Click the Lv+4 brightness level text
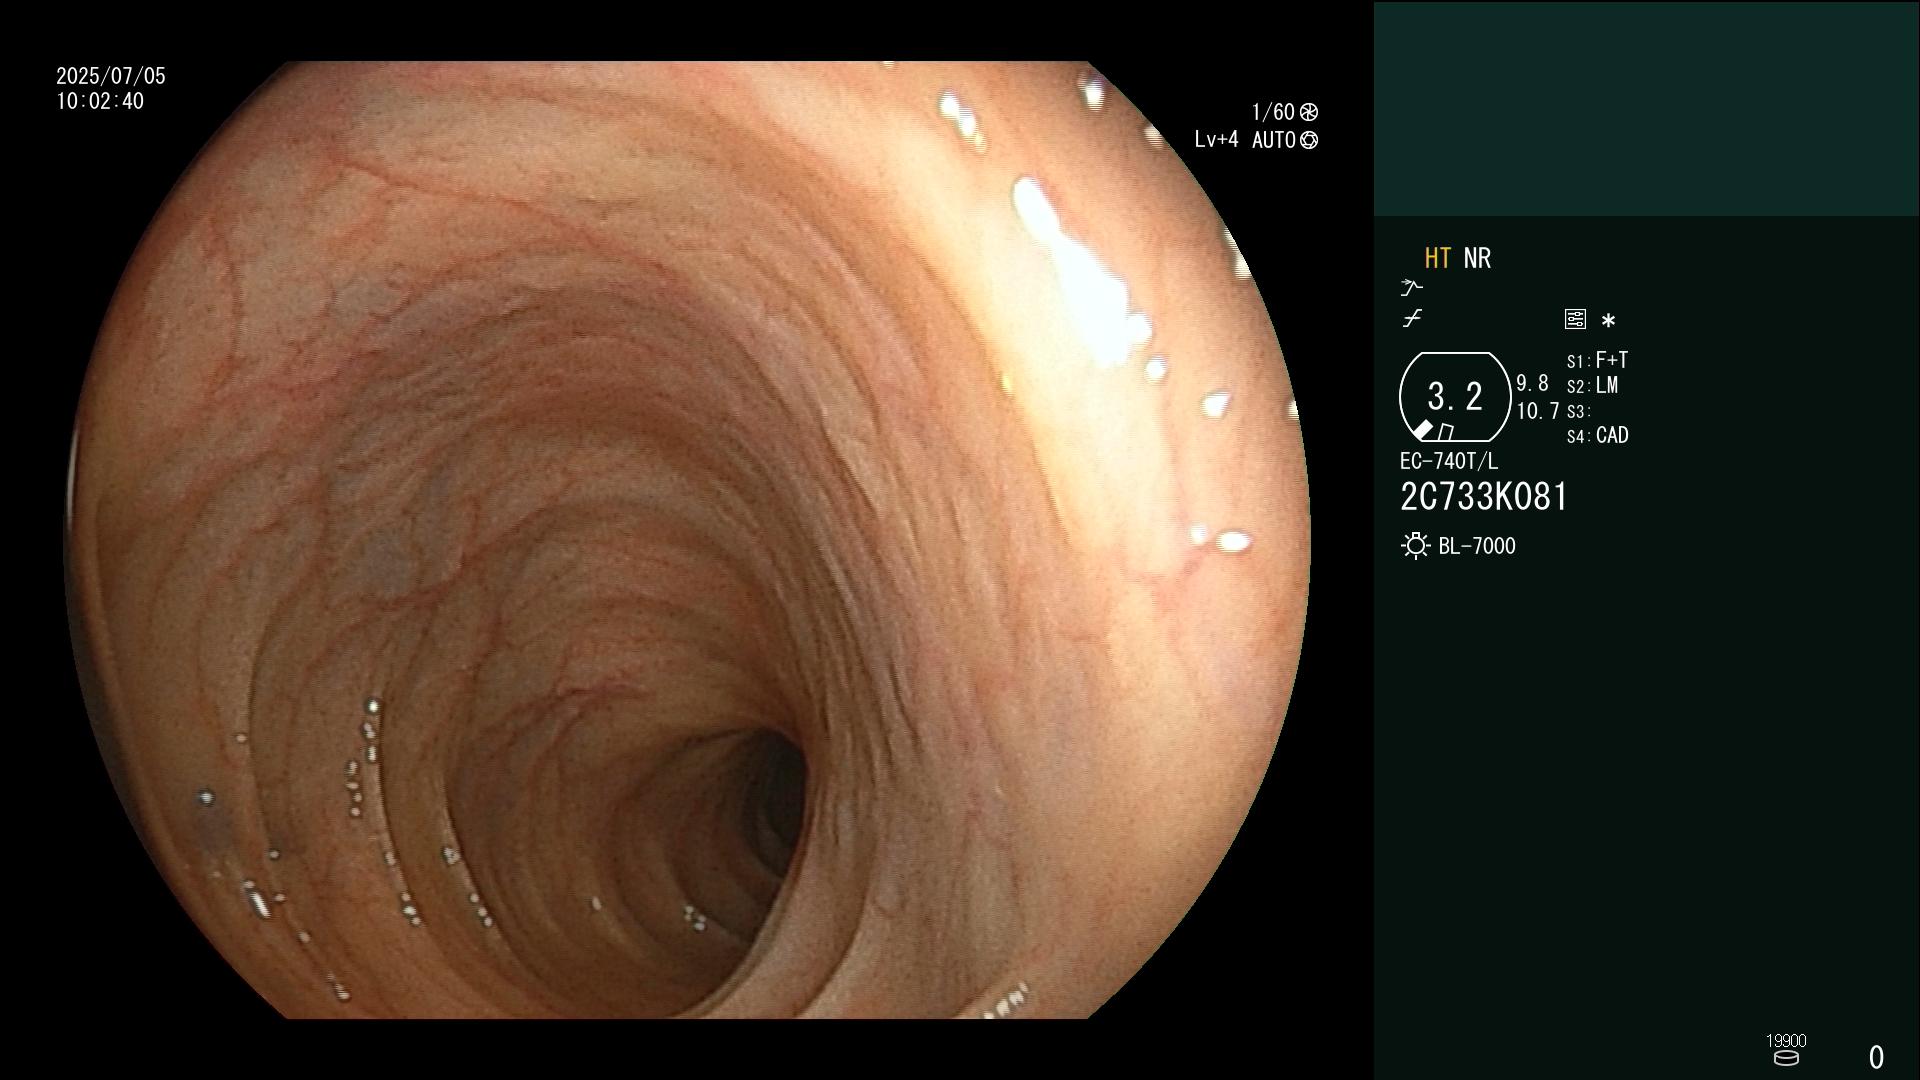 (x=1216, y=140)
